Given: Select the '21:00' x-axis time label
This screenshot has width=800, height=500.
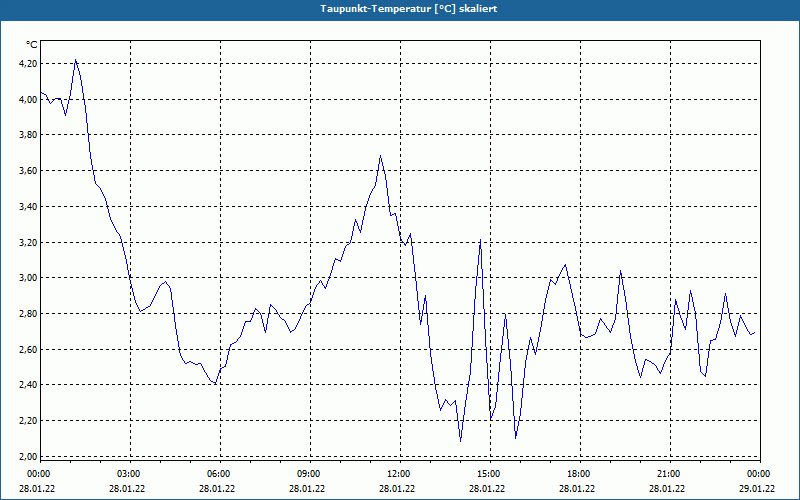Looking at the screenshot, I should pos(667,474).
